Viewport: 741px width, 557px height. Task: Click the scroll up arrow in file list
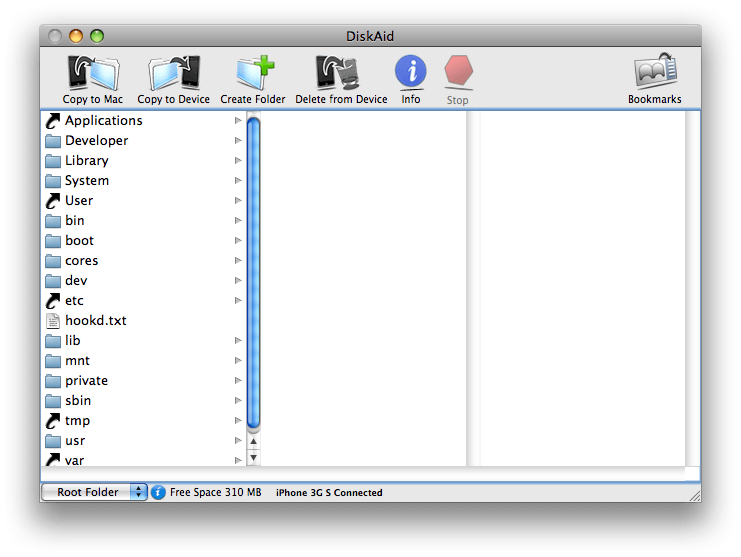coord(253,441)
